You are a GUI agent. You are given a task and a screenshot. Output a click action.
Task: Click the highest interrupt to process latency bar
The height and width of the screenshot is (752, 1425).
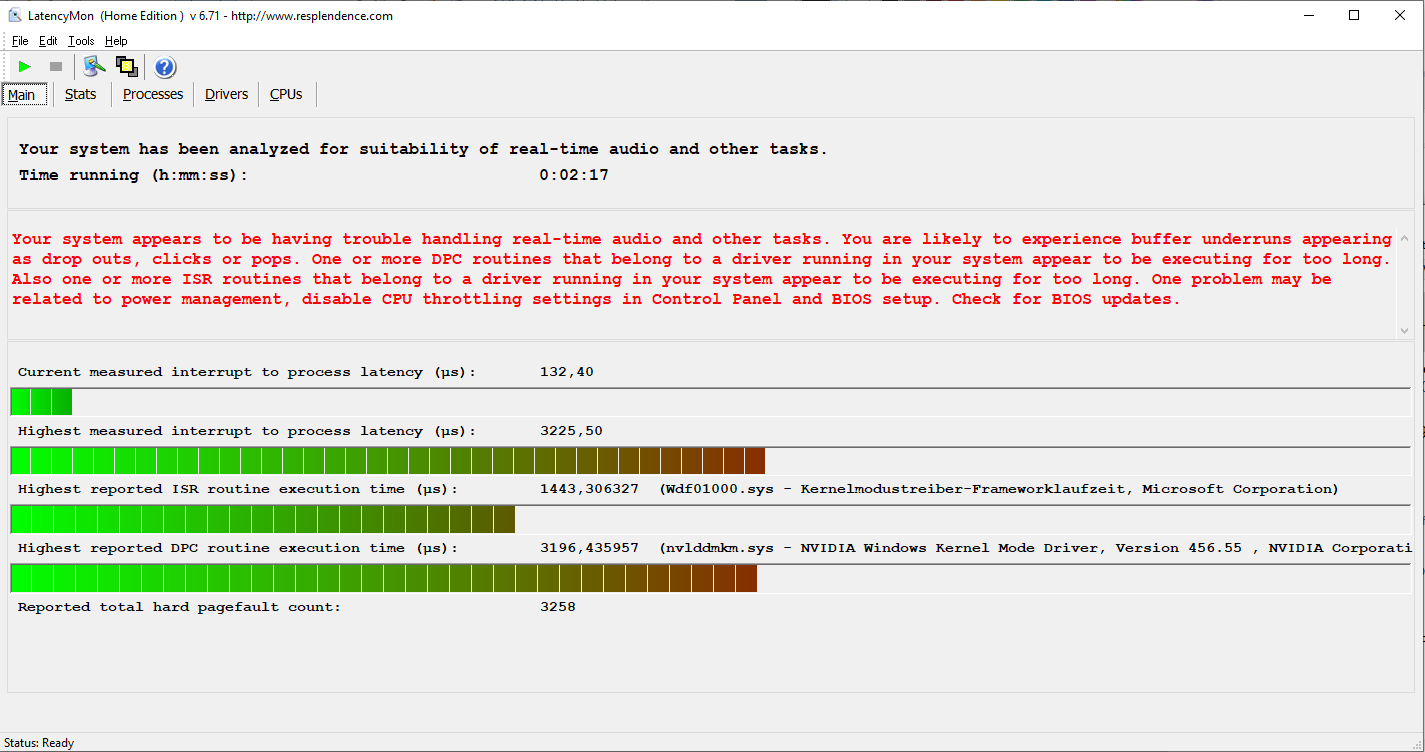(710, 461)
